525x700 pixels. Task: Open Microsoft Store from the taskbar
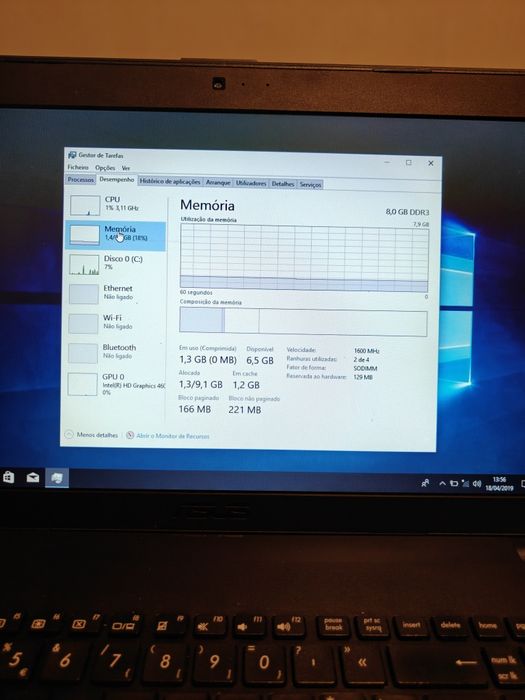coord(8,478)
